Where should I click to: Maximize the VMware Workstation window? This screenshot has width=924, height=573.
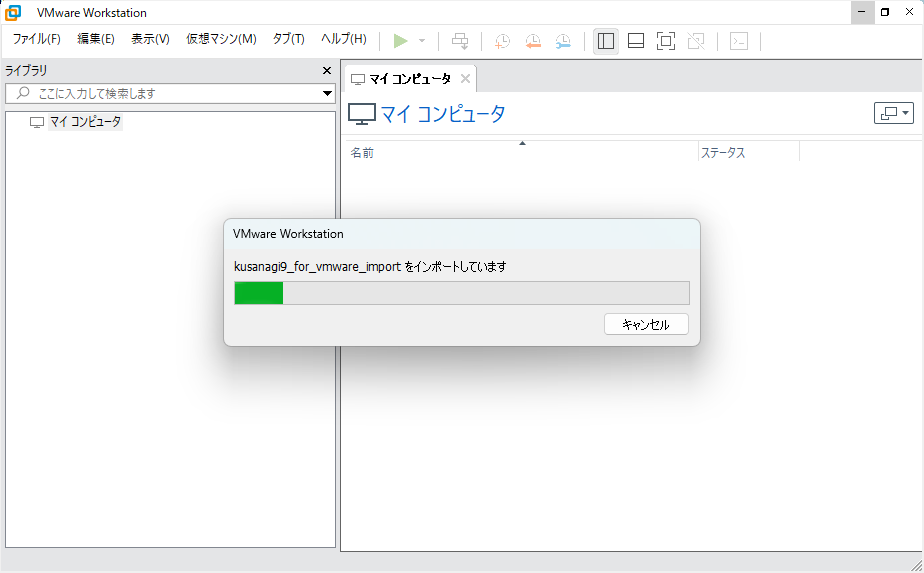(x=885, y=12)
